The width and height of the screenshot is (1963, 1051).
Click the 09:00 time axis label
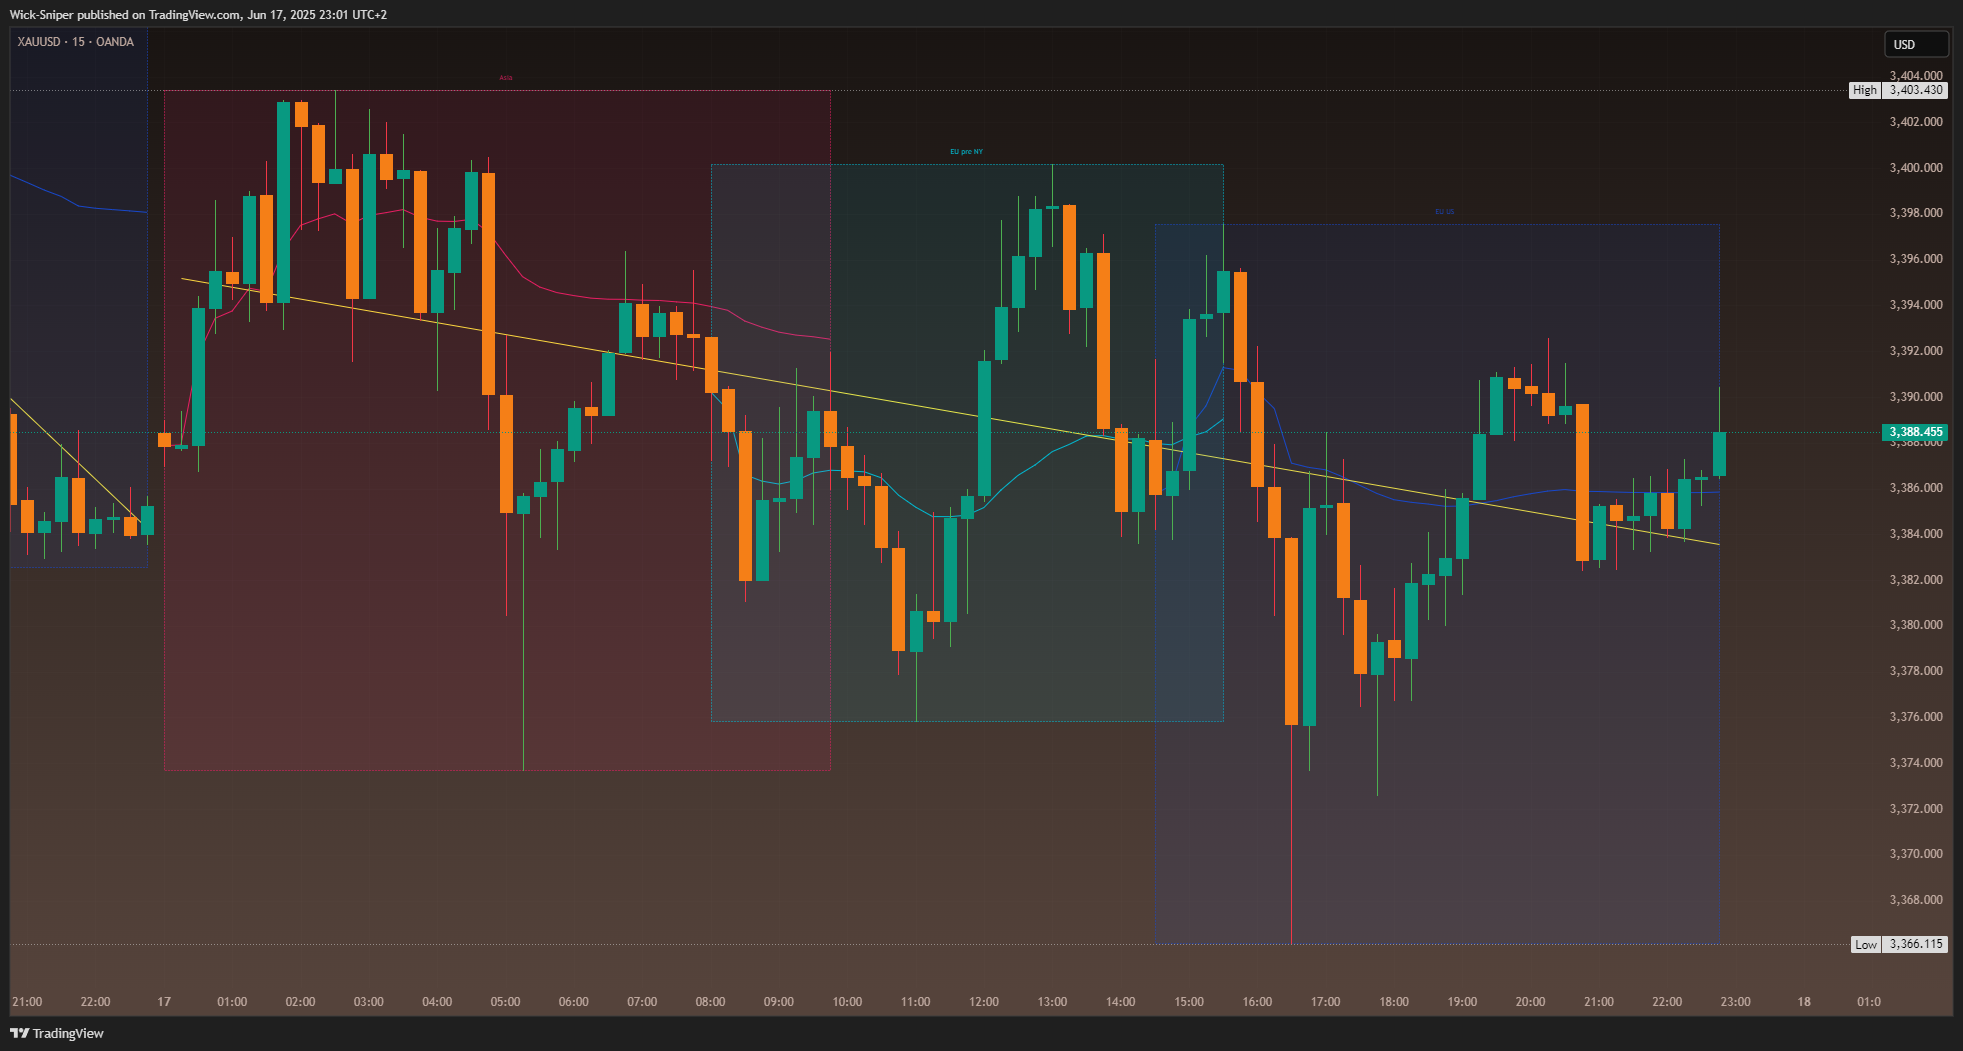779,1002
